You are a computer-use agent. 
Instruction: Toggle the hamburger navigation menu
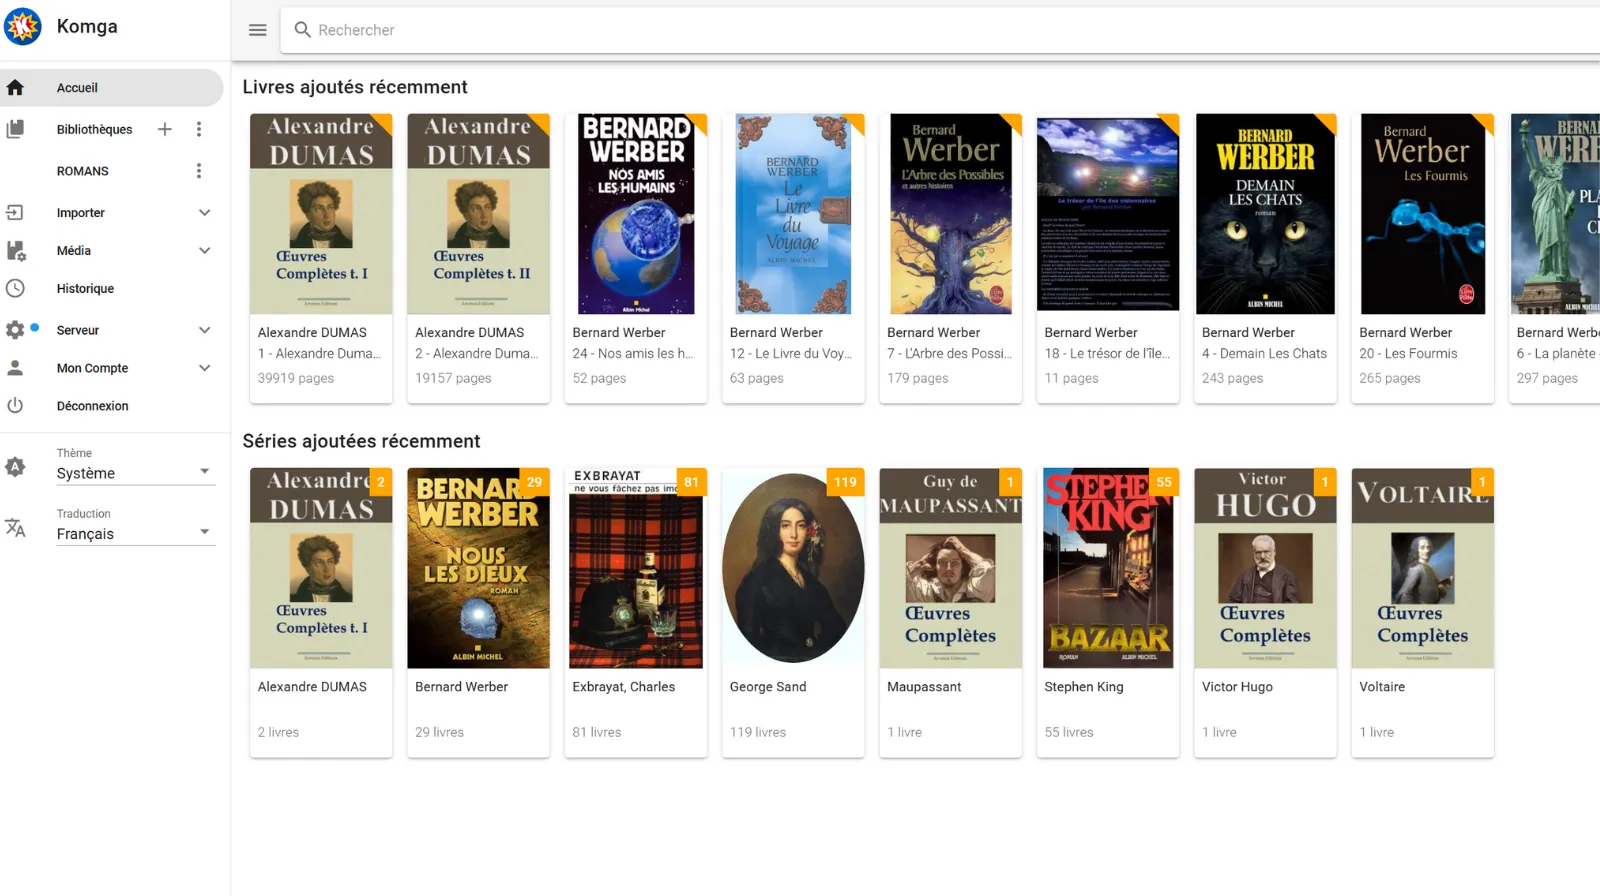pos(257,30)
